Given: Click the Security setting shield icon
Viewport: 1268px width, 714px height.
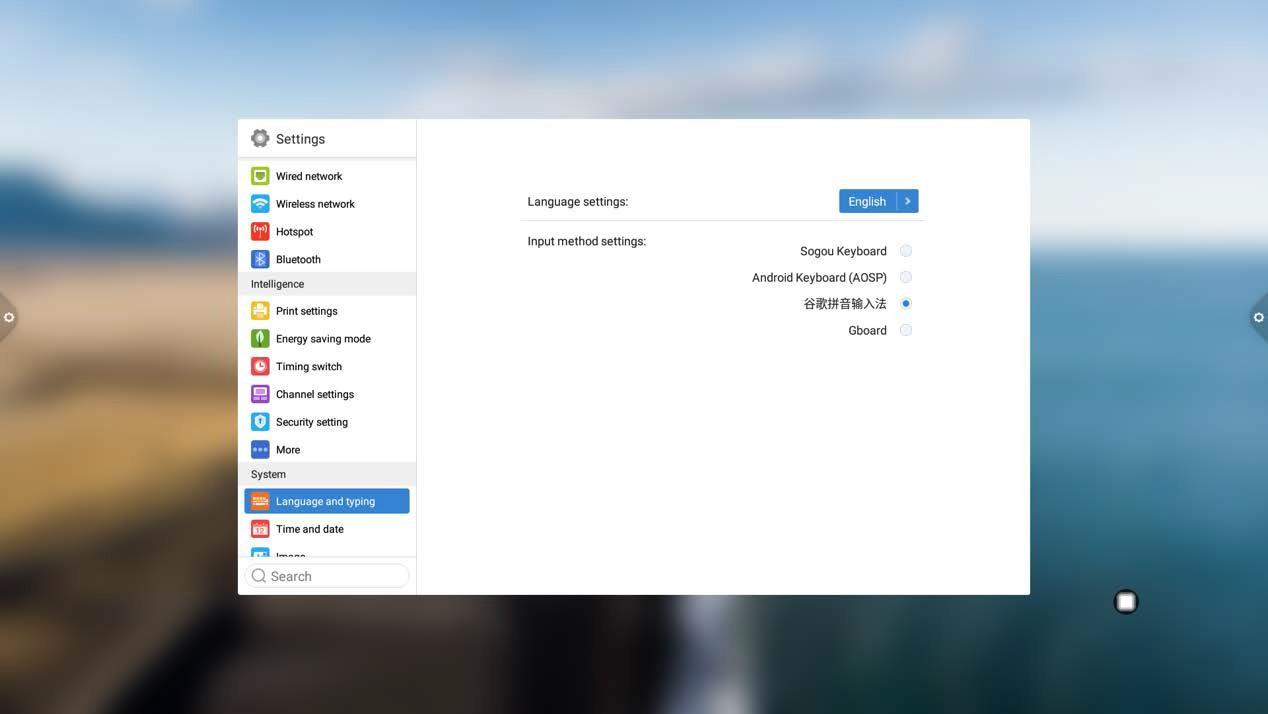Looking at the screenshot, I should [x=260, y=422].
